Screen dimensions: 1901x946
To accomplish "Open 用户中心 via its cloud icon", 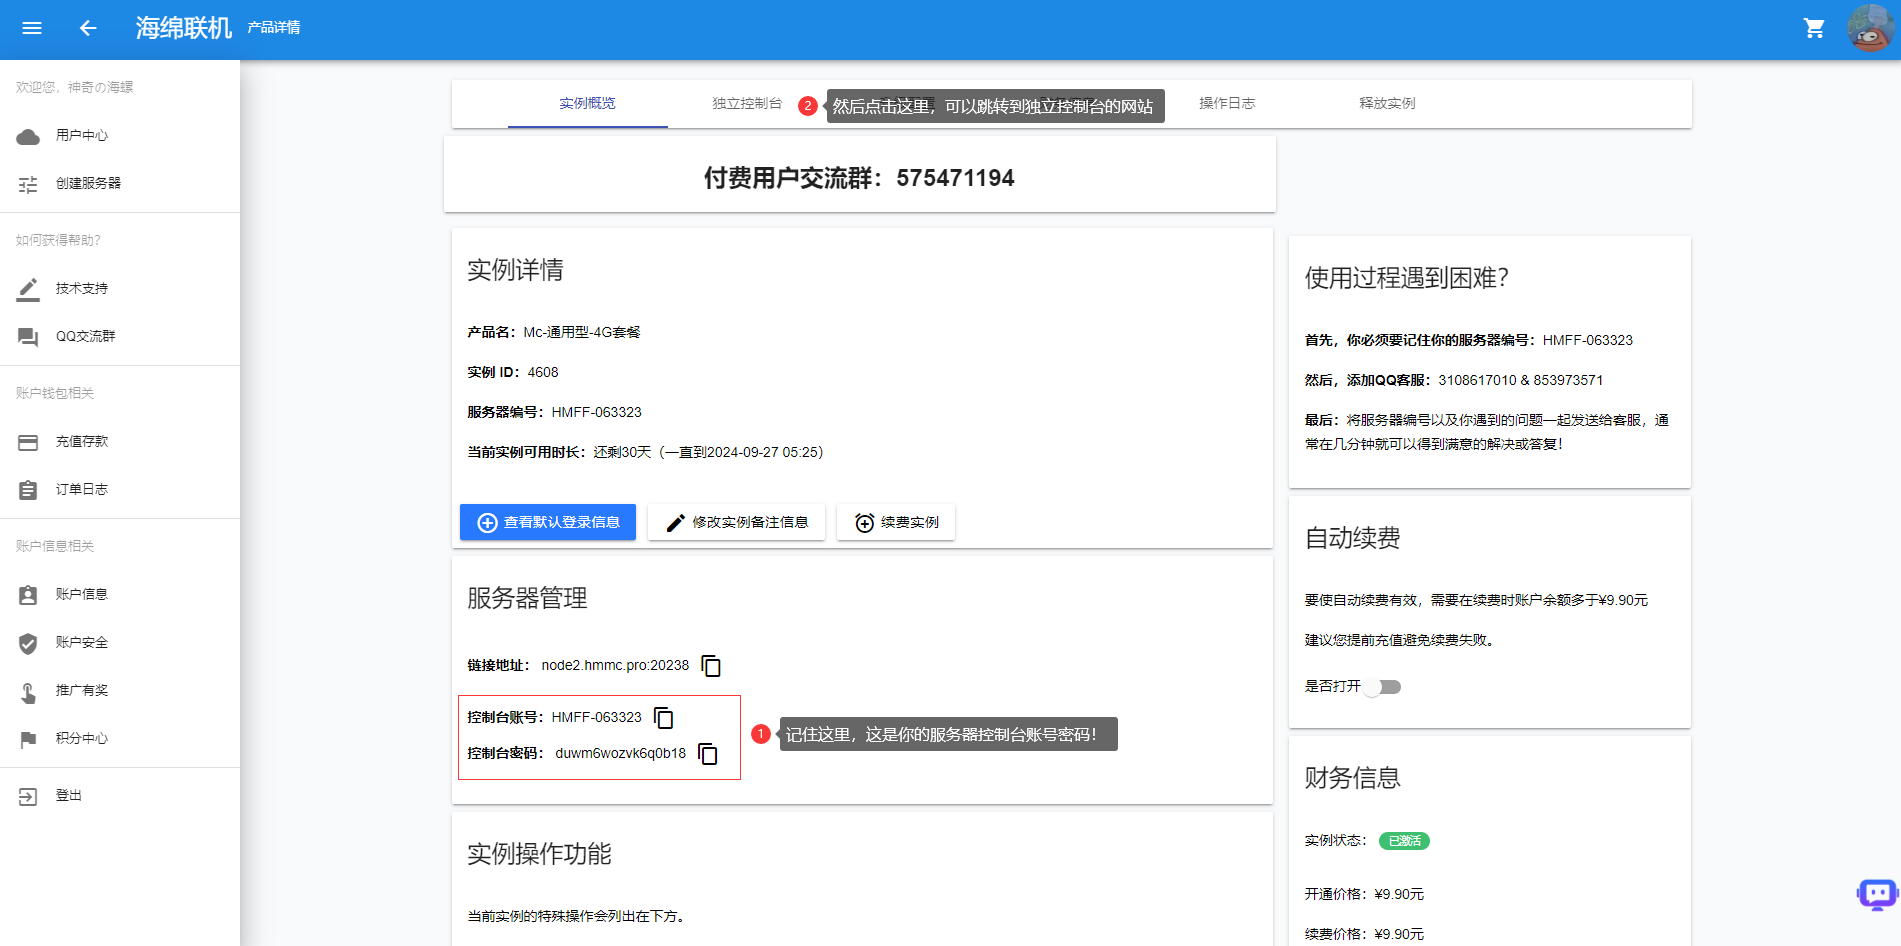I will pos(28,135).
